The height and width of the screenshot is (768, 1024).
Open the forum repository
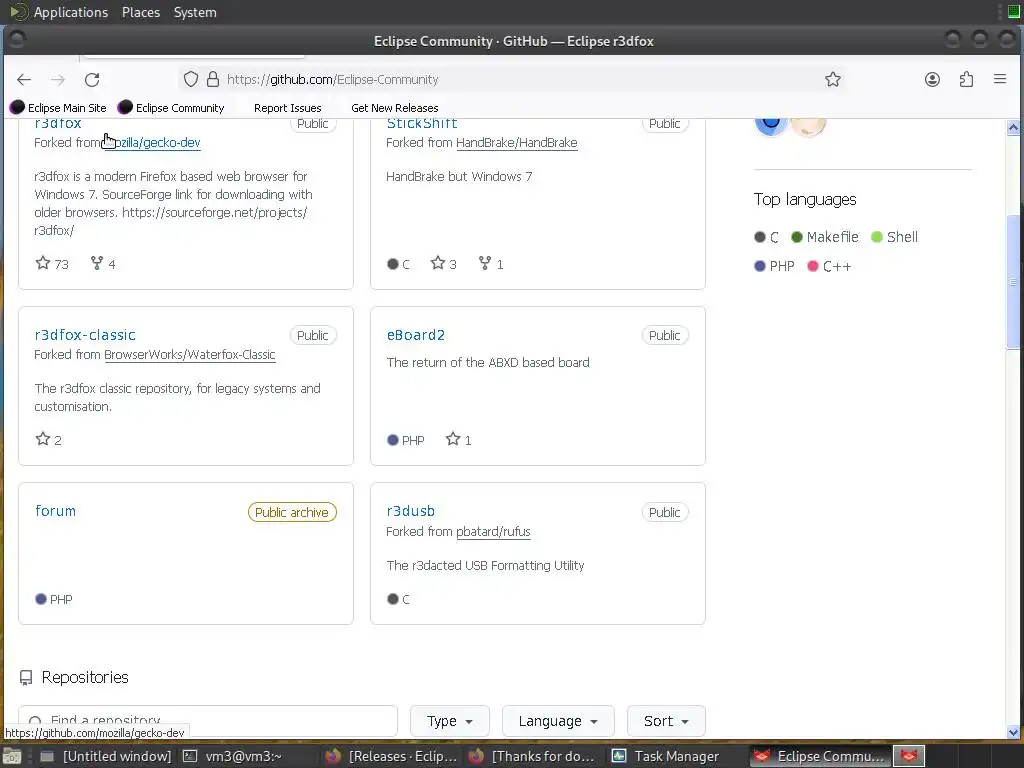[56, 511]
